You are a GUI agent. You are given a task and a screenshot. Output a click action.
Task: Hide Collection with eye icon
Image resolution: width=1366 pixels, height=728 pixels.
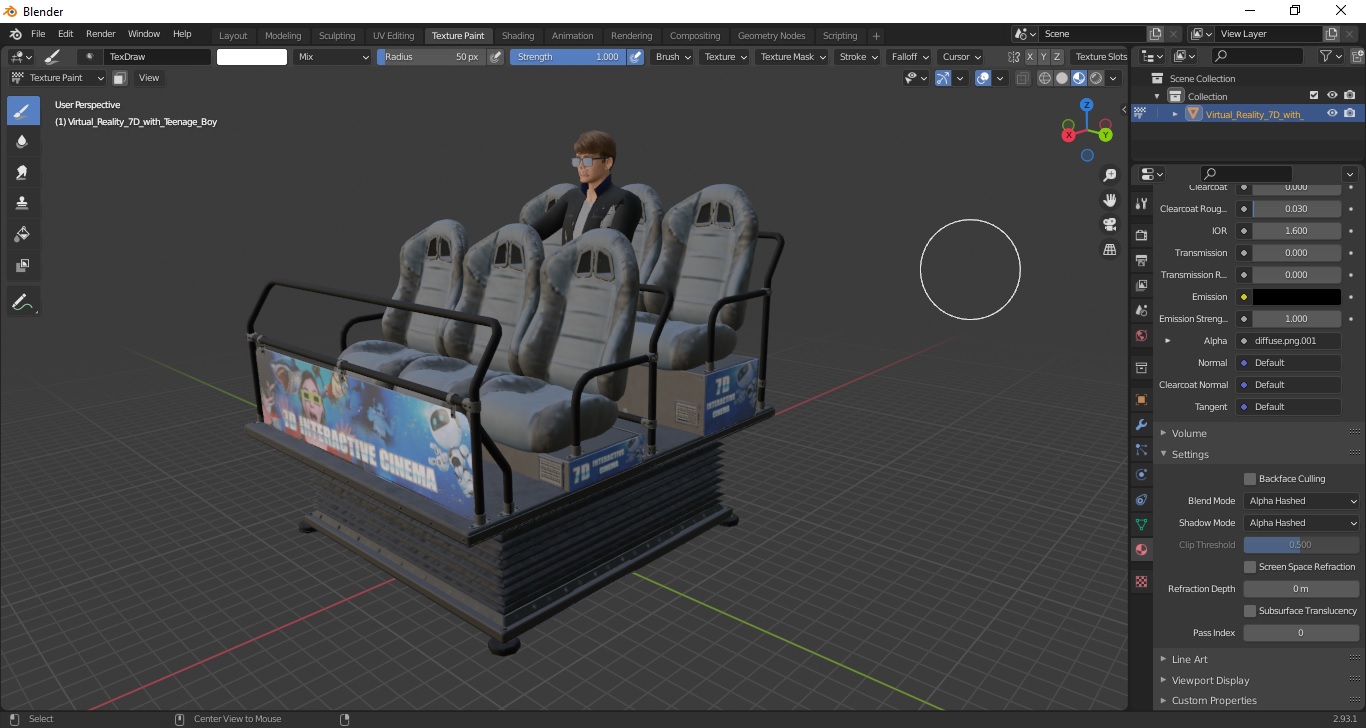(x=1332, y=96)
